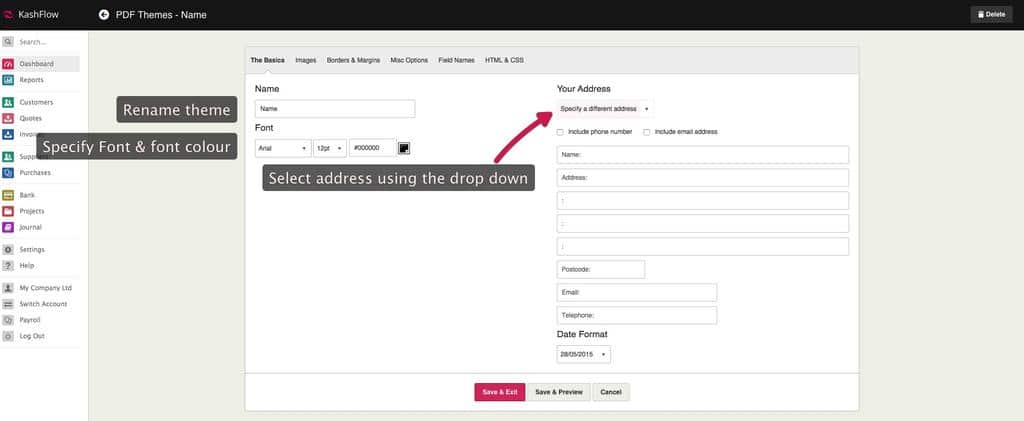Open the Customers sidebar icon

[8, 102]
